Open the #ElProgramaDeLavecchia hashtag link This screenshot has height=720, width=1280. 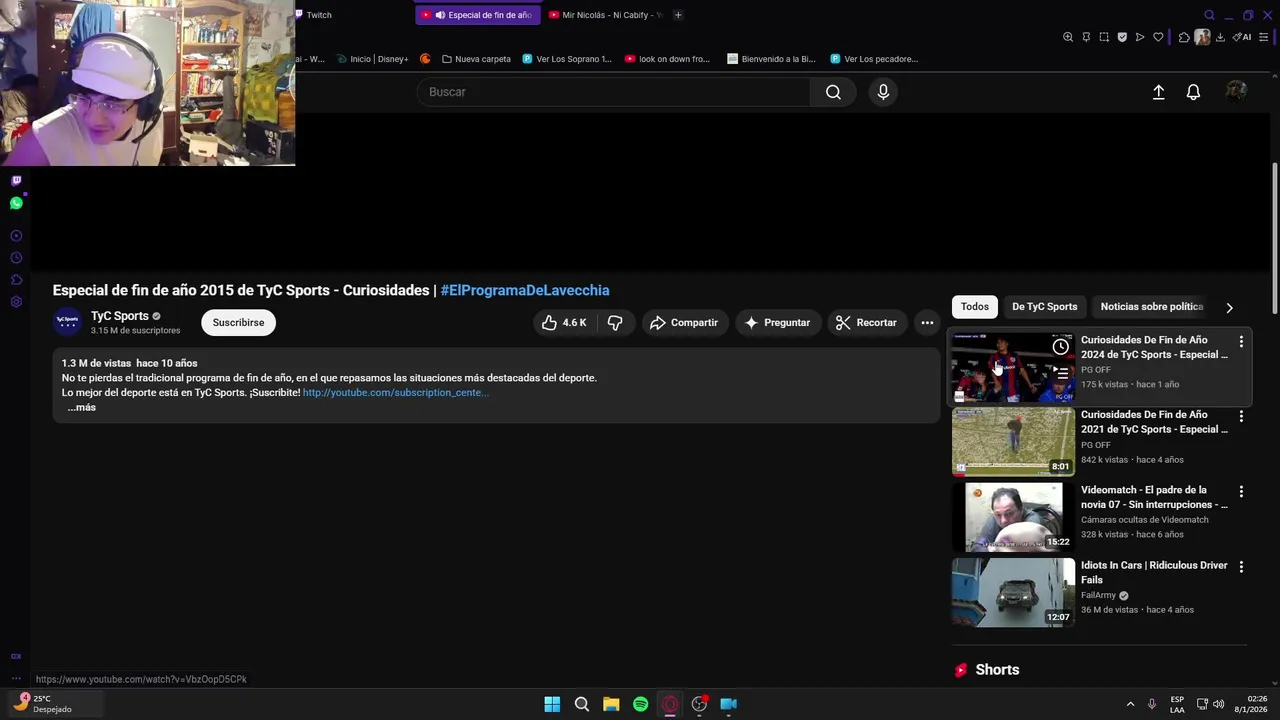pyautogui.click(x=525, y=290)
